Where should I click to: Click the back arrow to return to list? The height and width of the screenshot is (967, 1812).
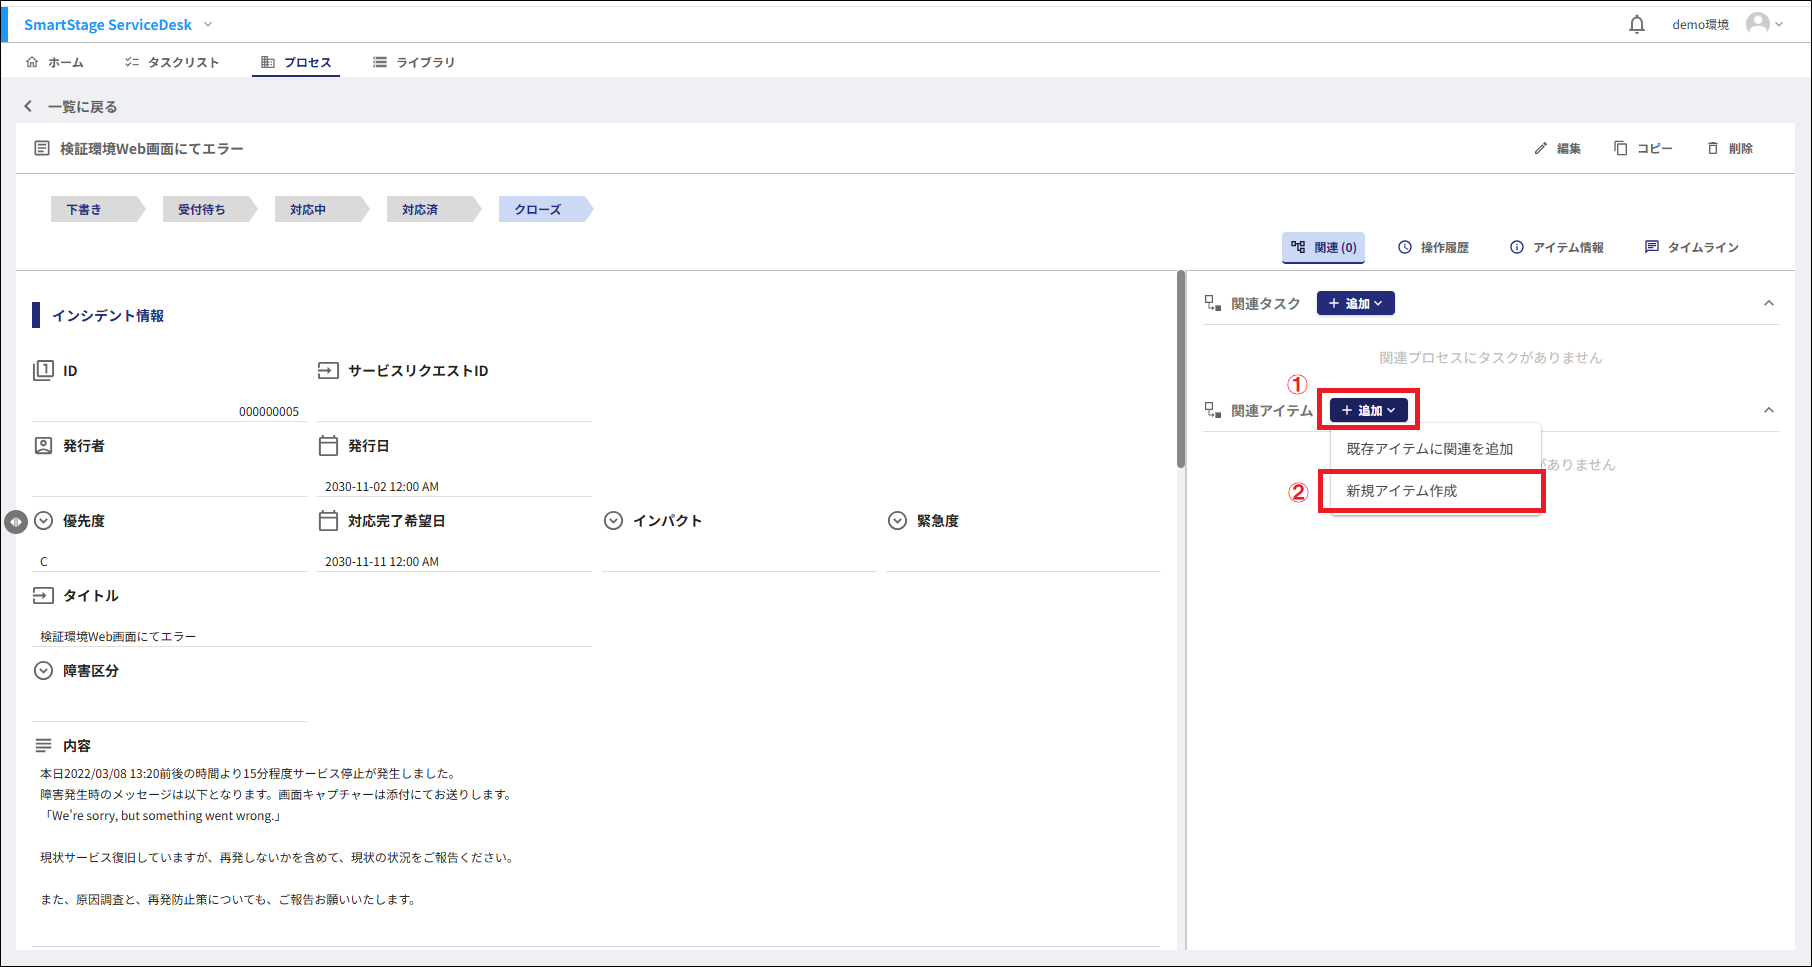28,106
